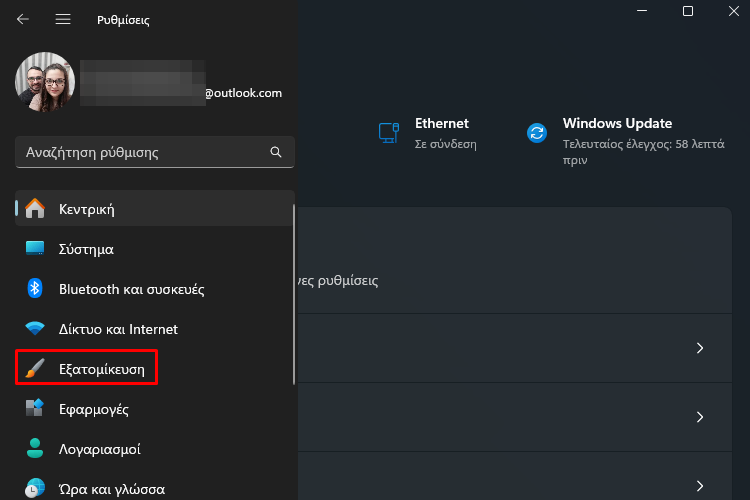Click the Λογαριασμοί person icon
Viewport: 750px width, 500px height.
coord(35,448)
